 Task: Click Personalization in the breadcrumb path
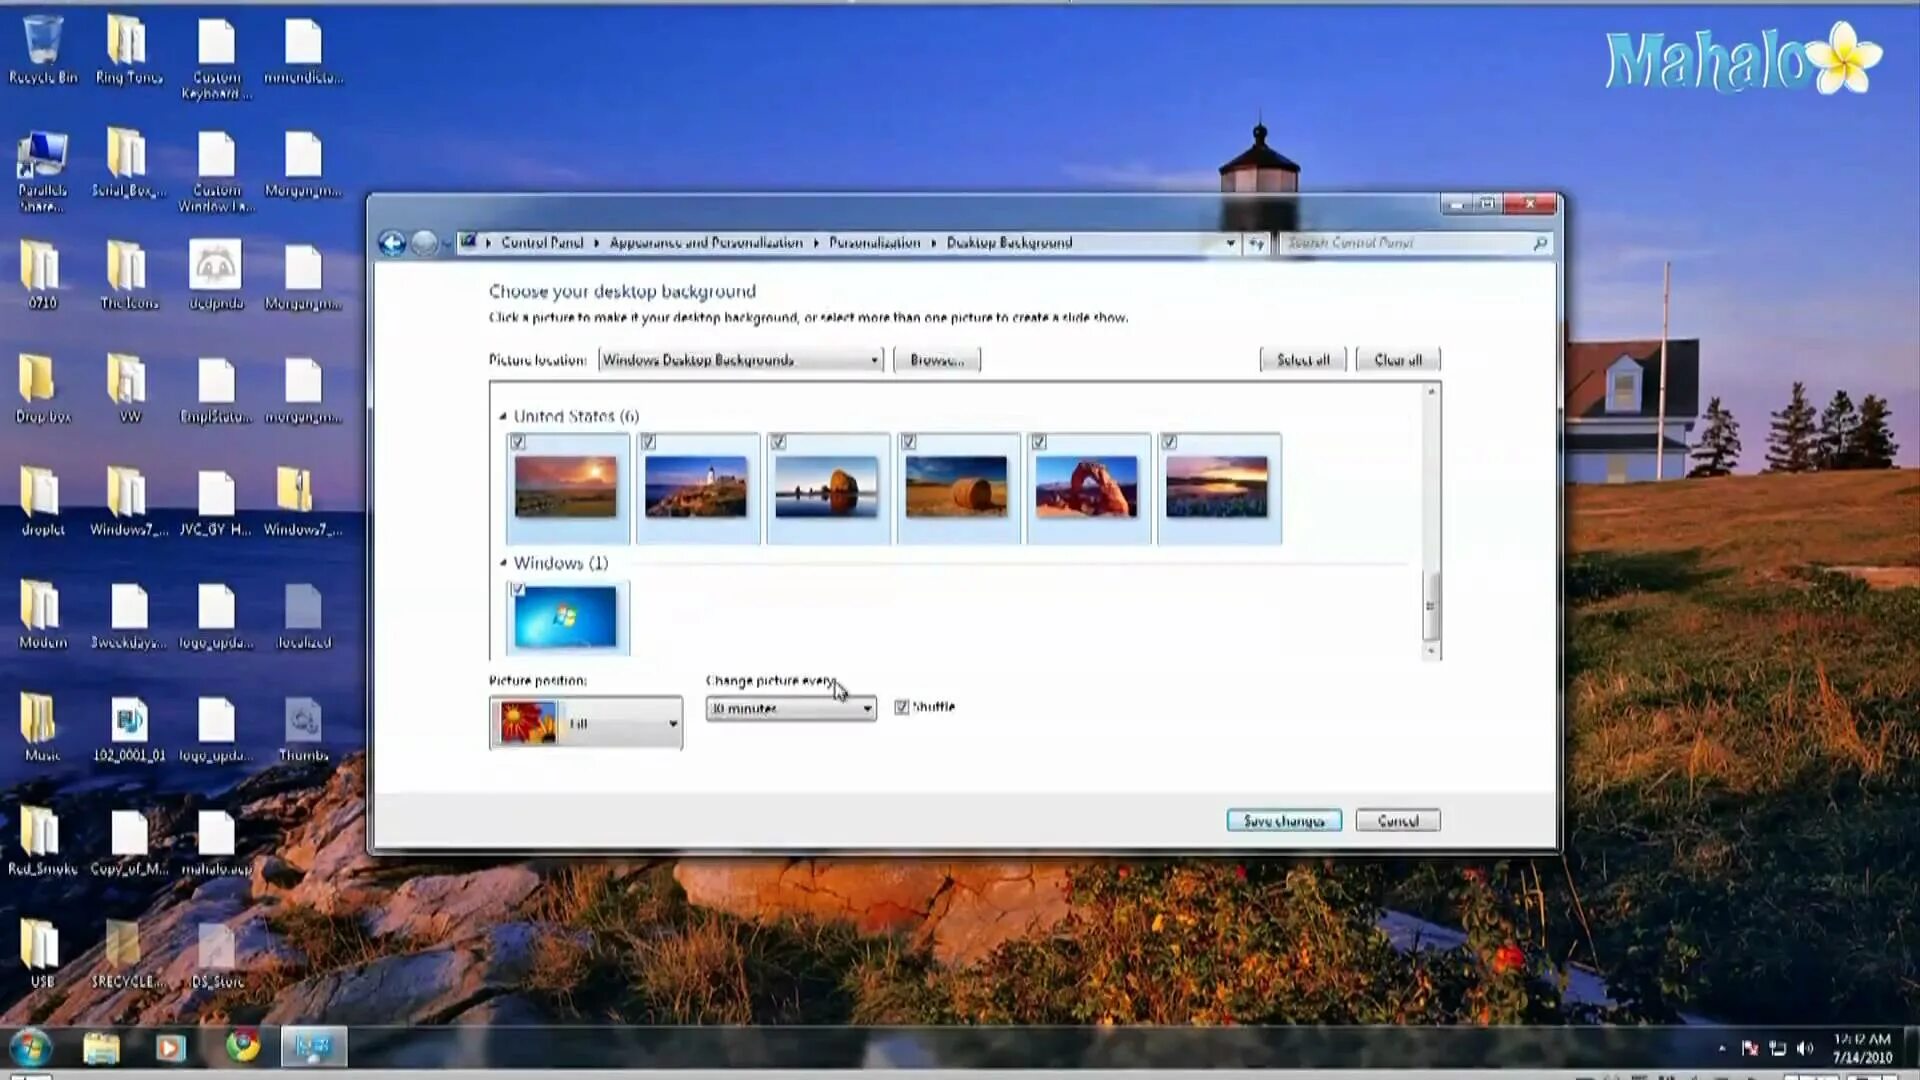874,243
